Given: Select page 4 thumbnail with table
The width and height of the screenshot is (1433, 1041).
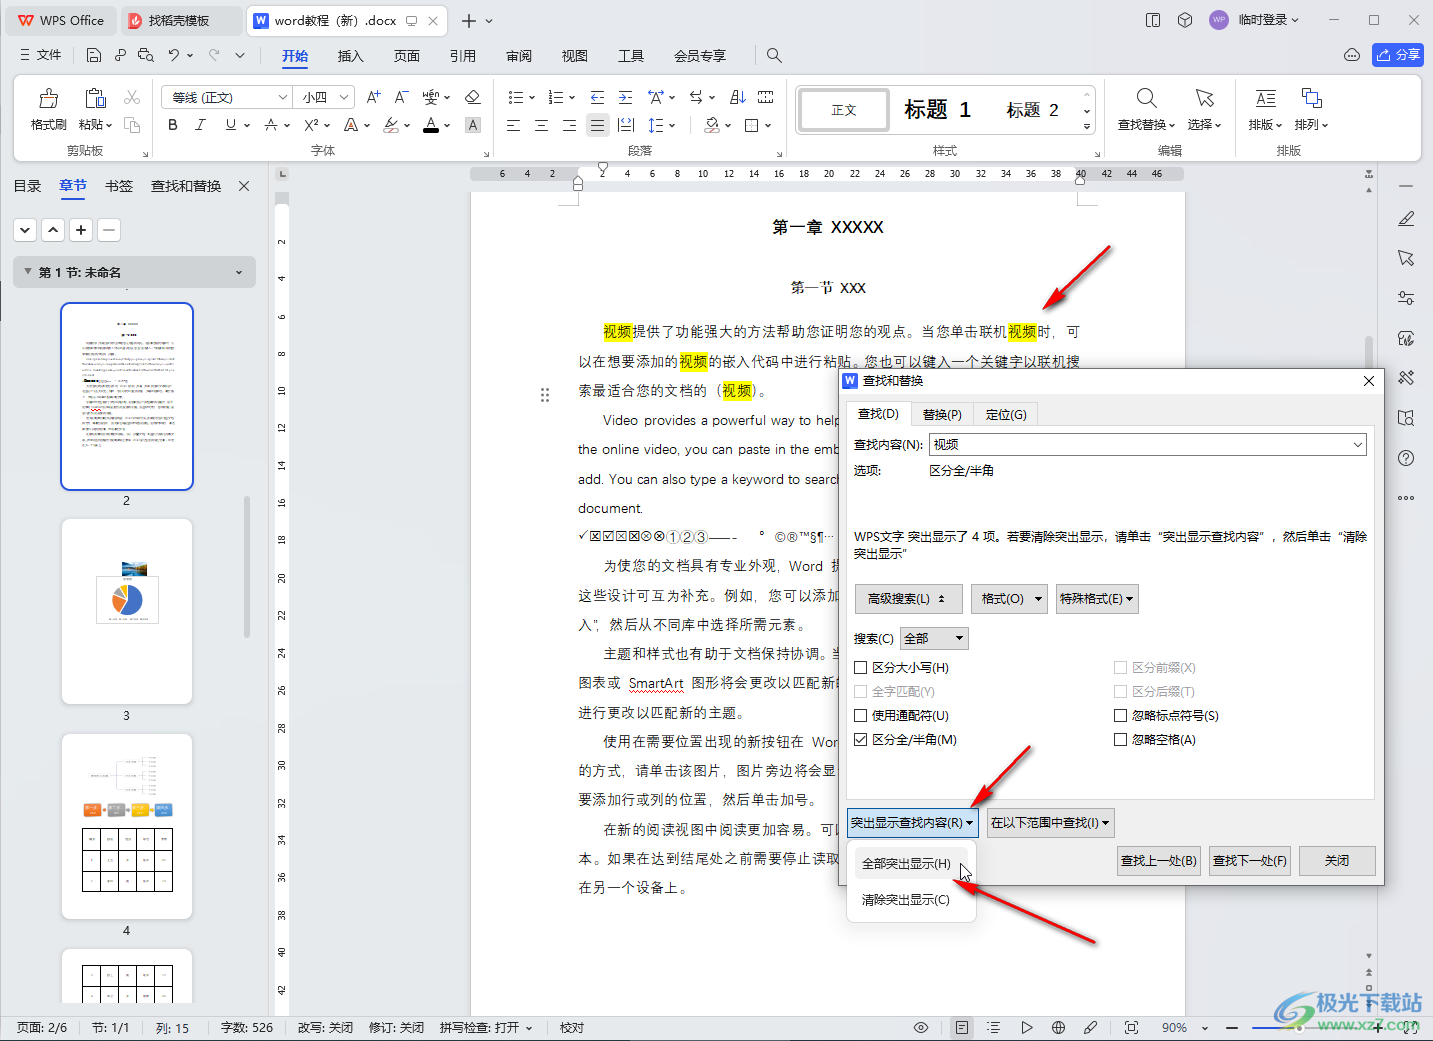Looking at the screenshot, I should (126, 826).
